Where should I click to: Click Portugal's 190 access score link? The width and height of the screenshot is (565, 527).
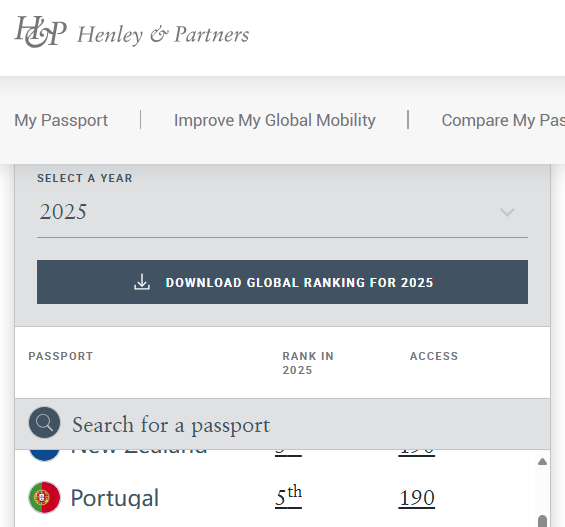(x=417, y=498)
